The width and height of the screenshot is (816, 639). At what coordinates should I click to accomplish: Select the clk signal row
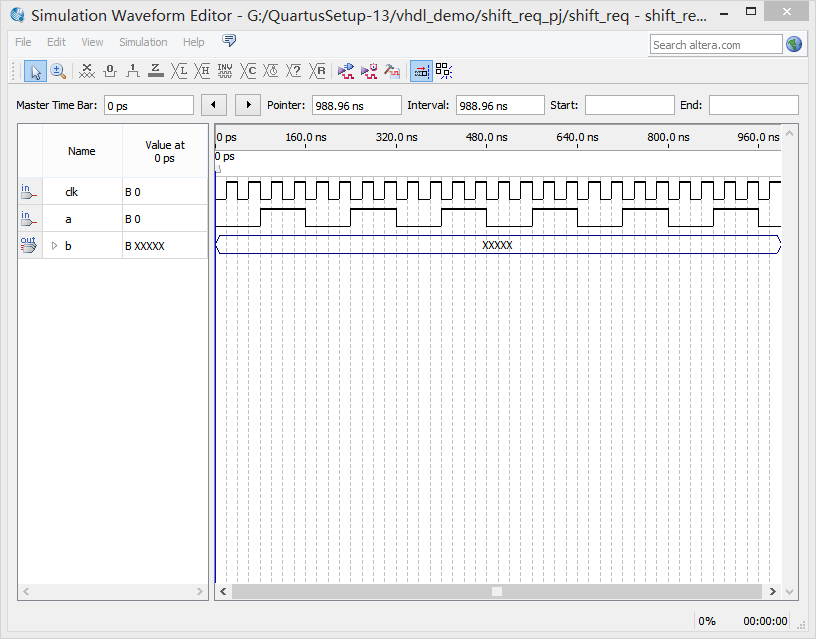click(113, 192)
